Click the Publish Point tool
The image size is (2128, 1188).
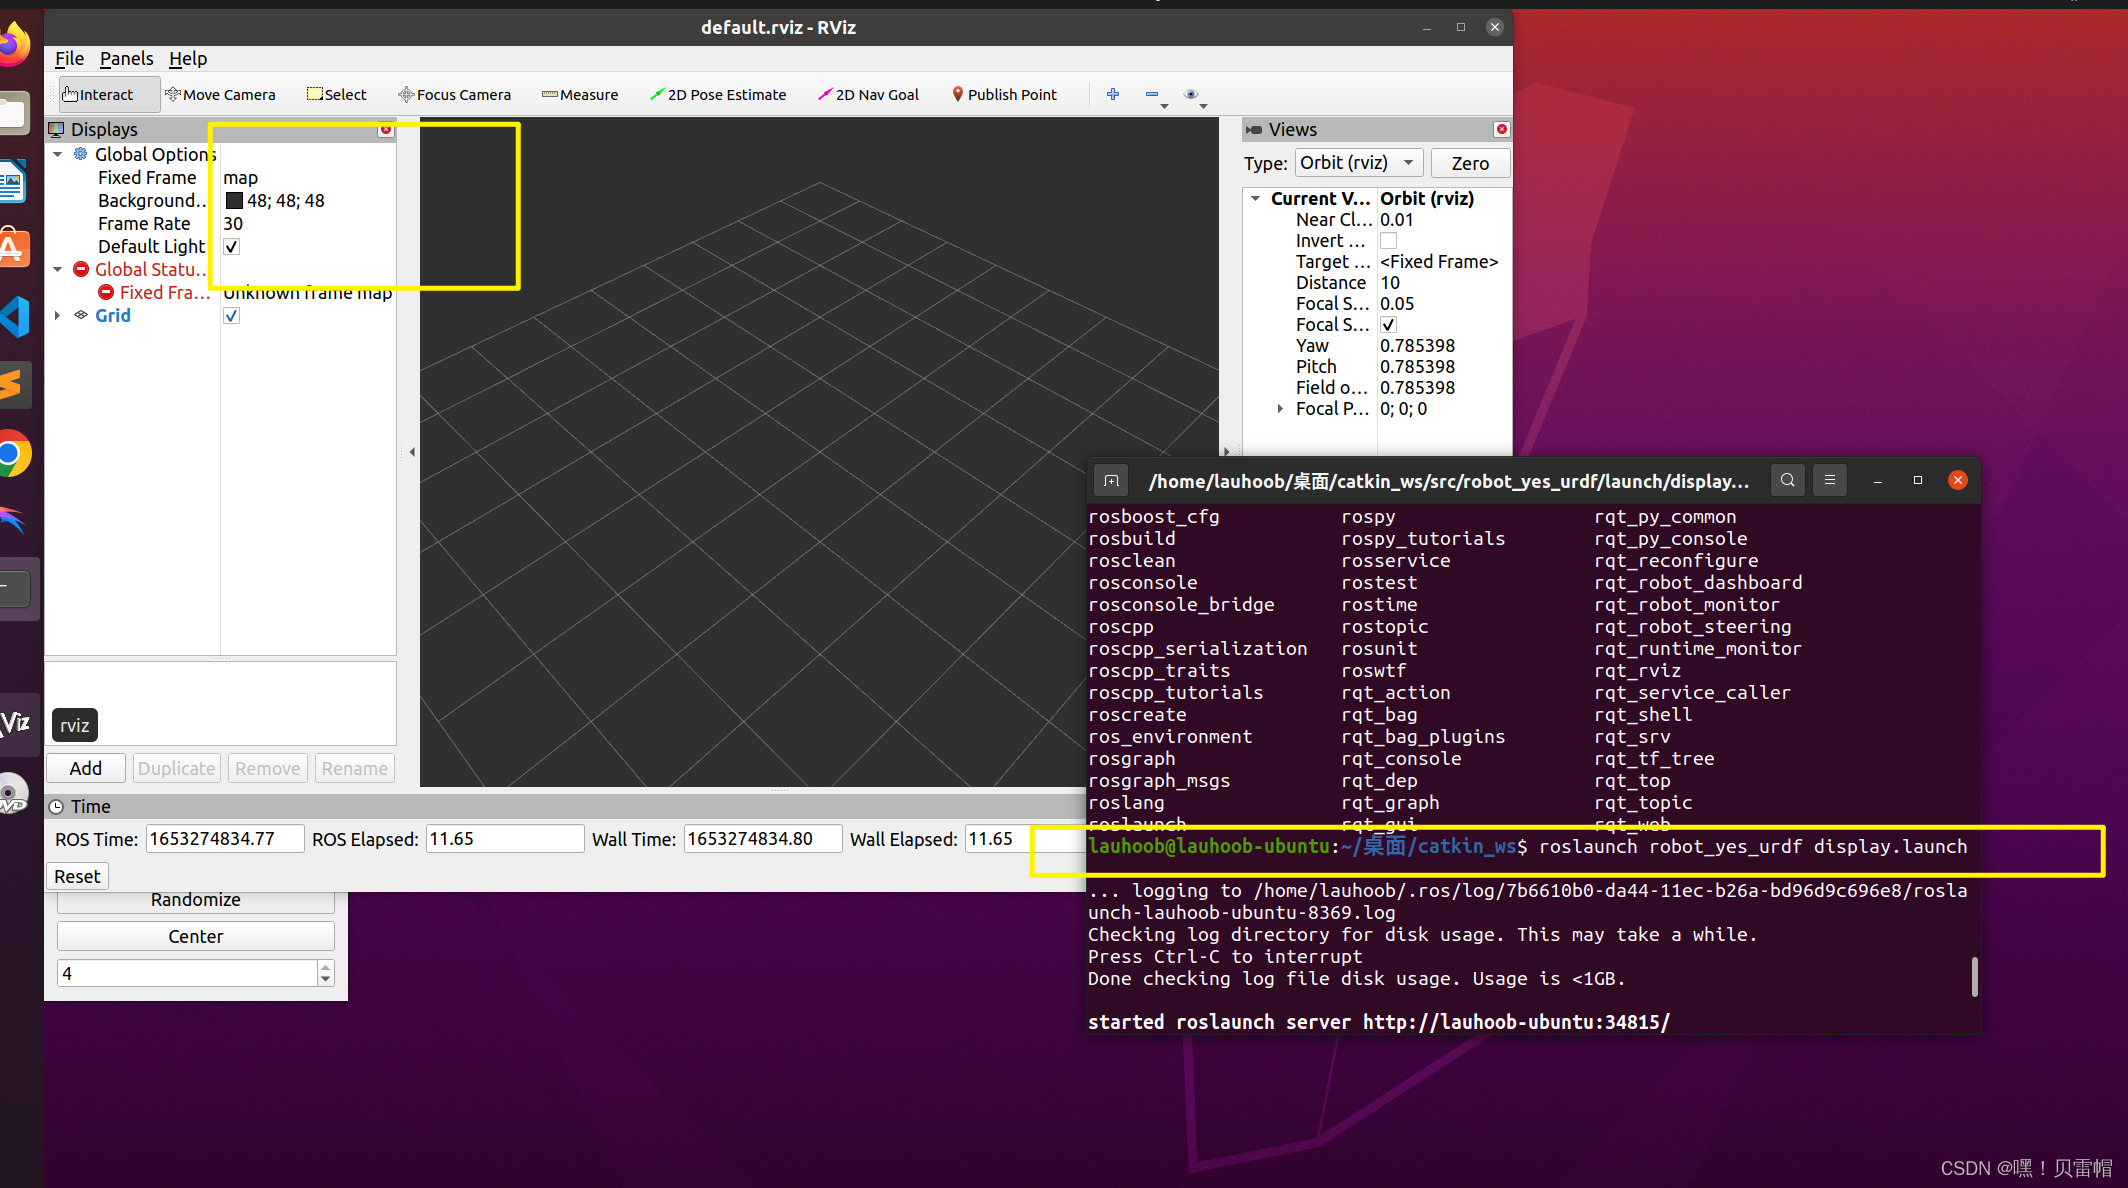(1004, 95)
